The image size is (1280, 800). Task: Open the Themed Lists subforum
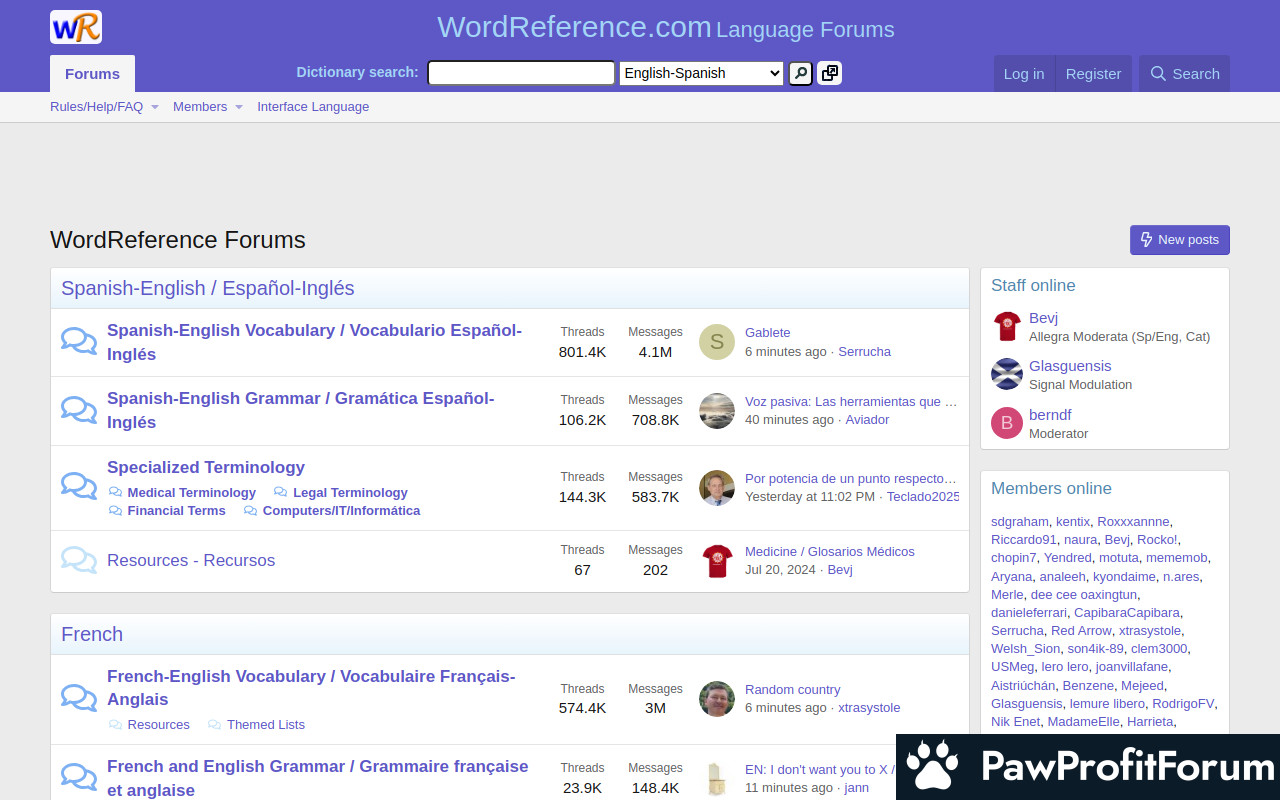pyautogui.click(x=266, y=724)
